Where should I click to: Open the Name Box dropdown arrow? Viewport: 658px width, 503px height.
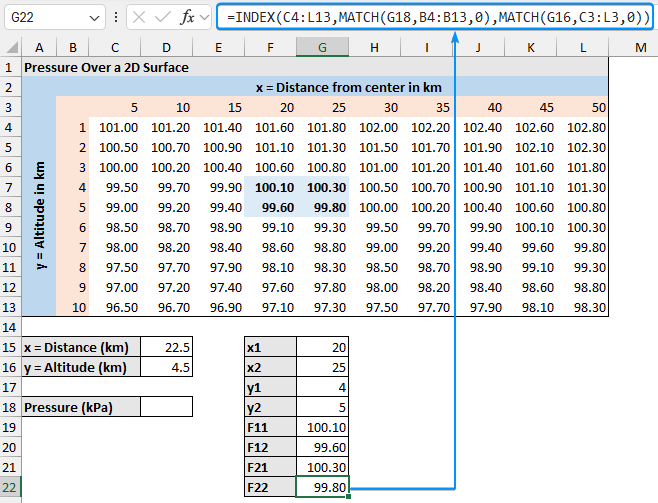pos(94,18)
